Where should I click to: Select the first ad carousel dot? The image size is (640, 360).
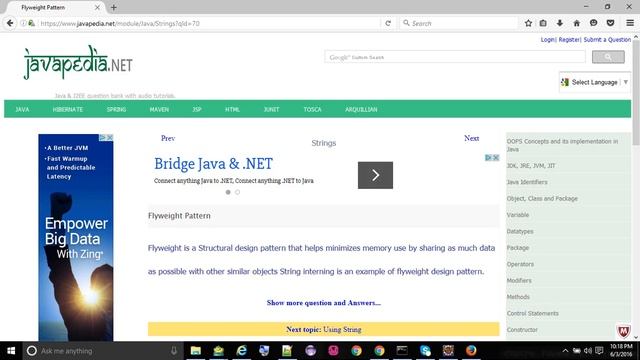click(x=228, y=192)
